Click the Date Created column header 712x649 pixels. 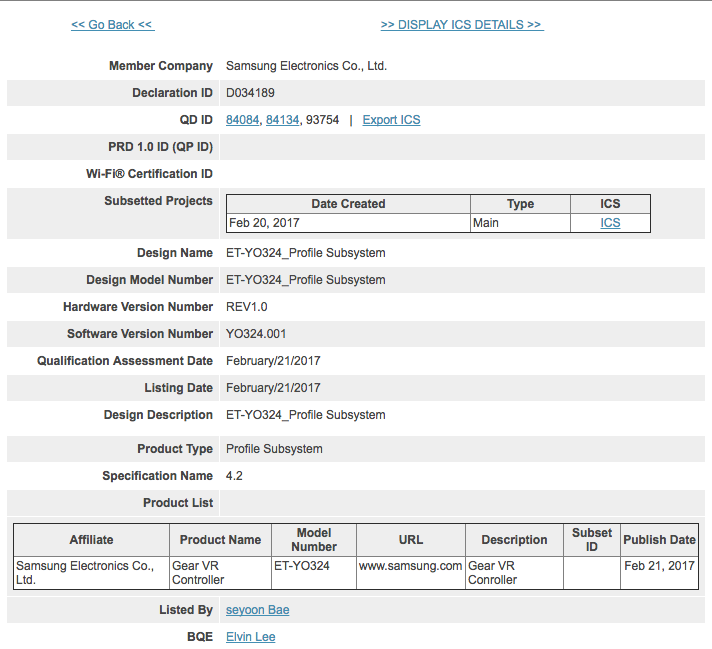(x=348, y=204)
